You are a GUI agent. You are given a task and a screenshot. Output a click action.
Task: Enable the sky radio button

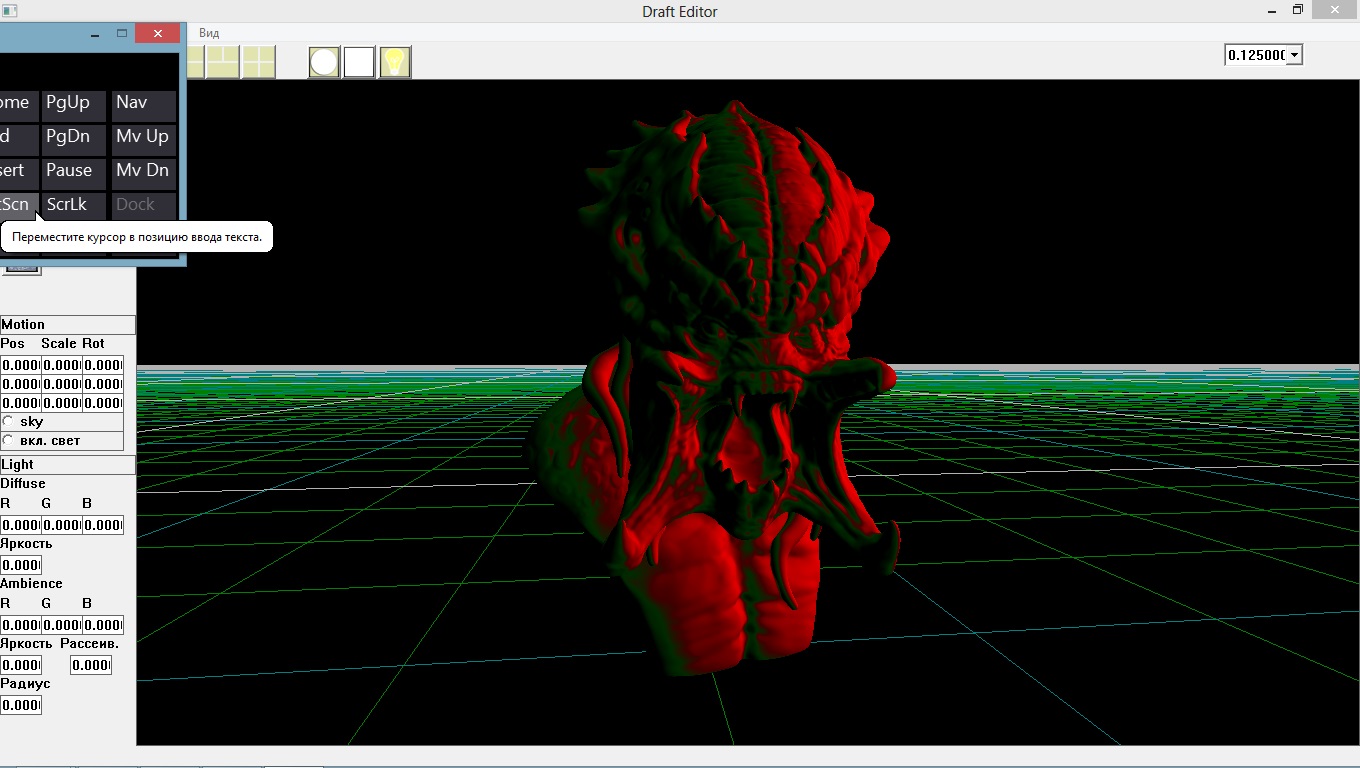tap(9, 422)
